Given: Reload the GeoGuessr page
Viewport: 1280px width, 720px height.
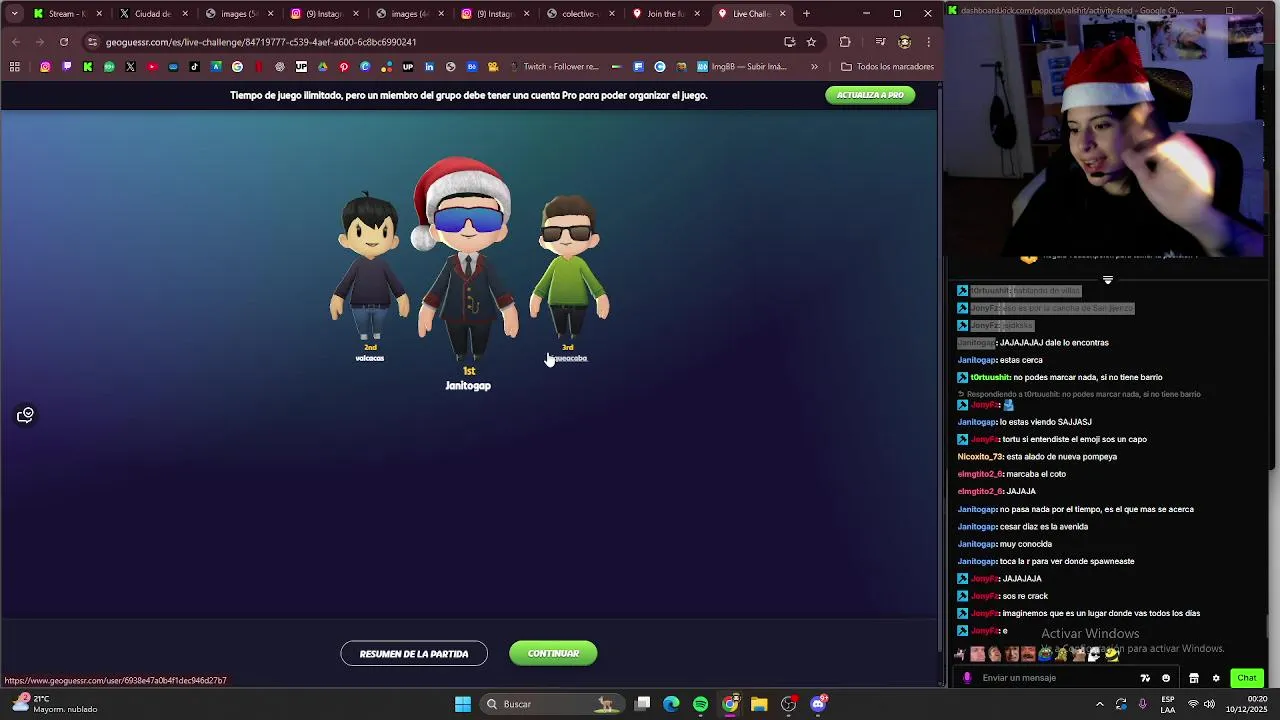Looking at the screenshot, I should tap(64, 42).
